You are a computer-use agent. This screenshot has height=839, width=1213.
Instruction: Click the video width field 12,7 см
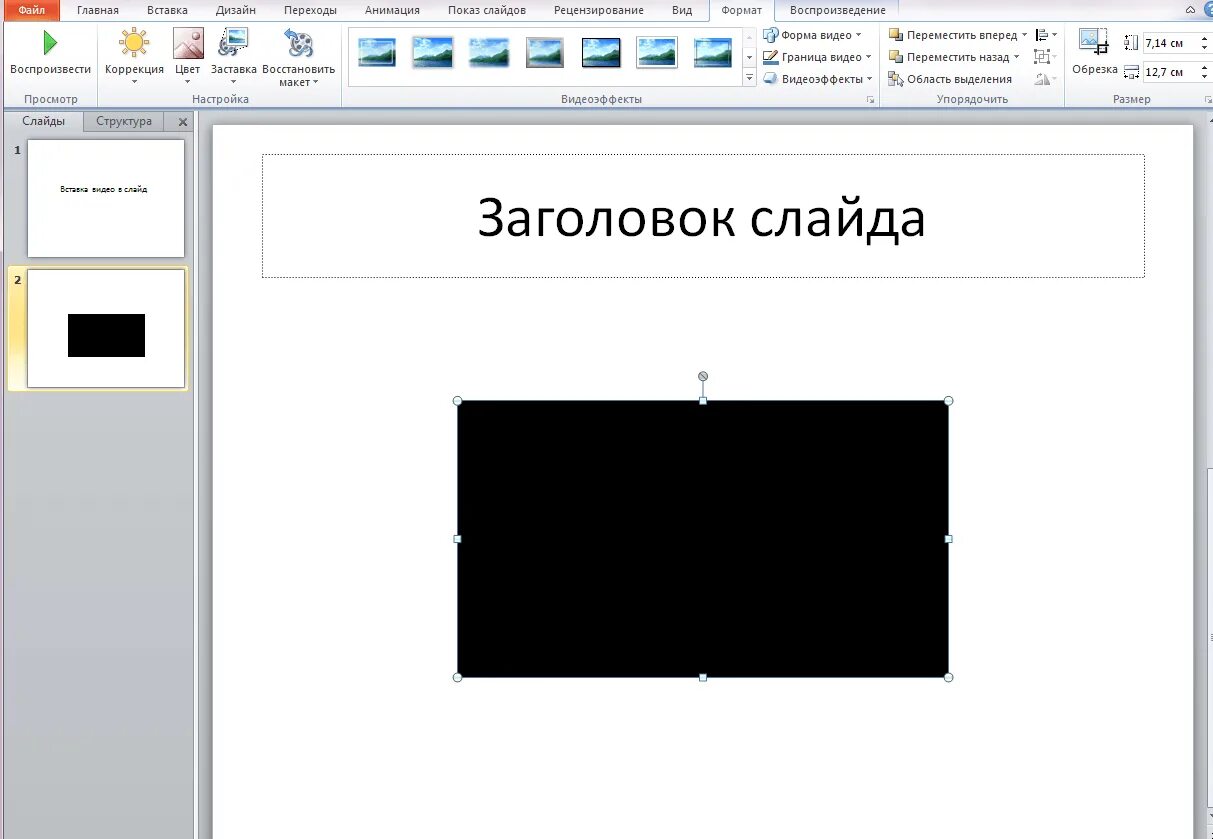tap(1169, 72)
